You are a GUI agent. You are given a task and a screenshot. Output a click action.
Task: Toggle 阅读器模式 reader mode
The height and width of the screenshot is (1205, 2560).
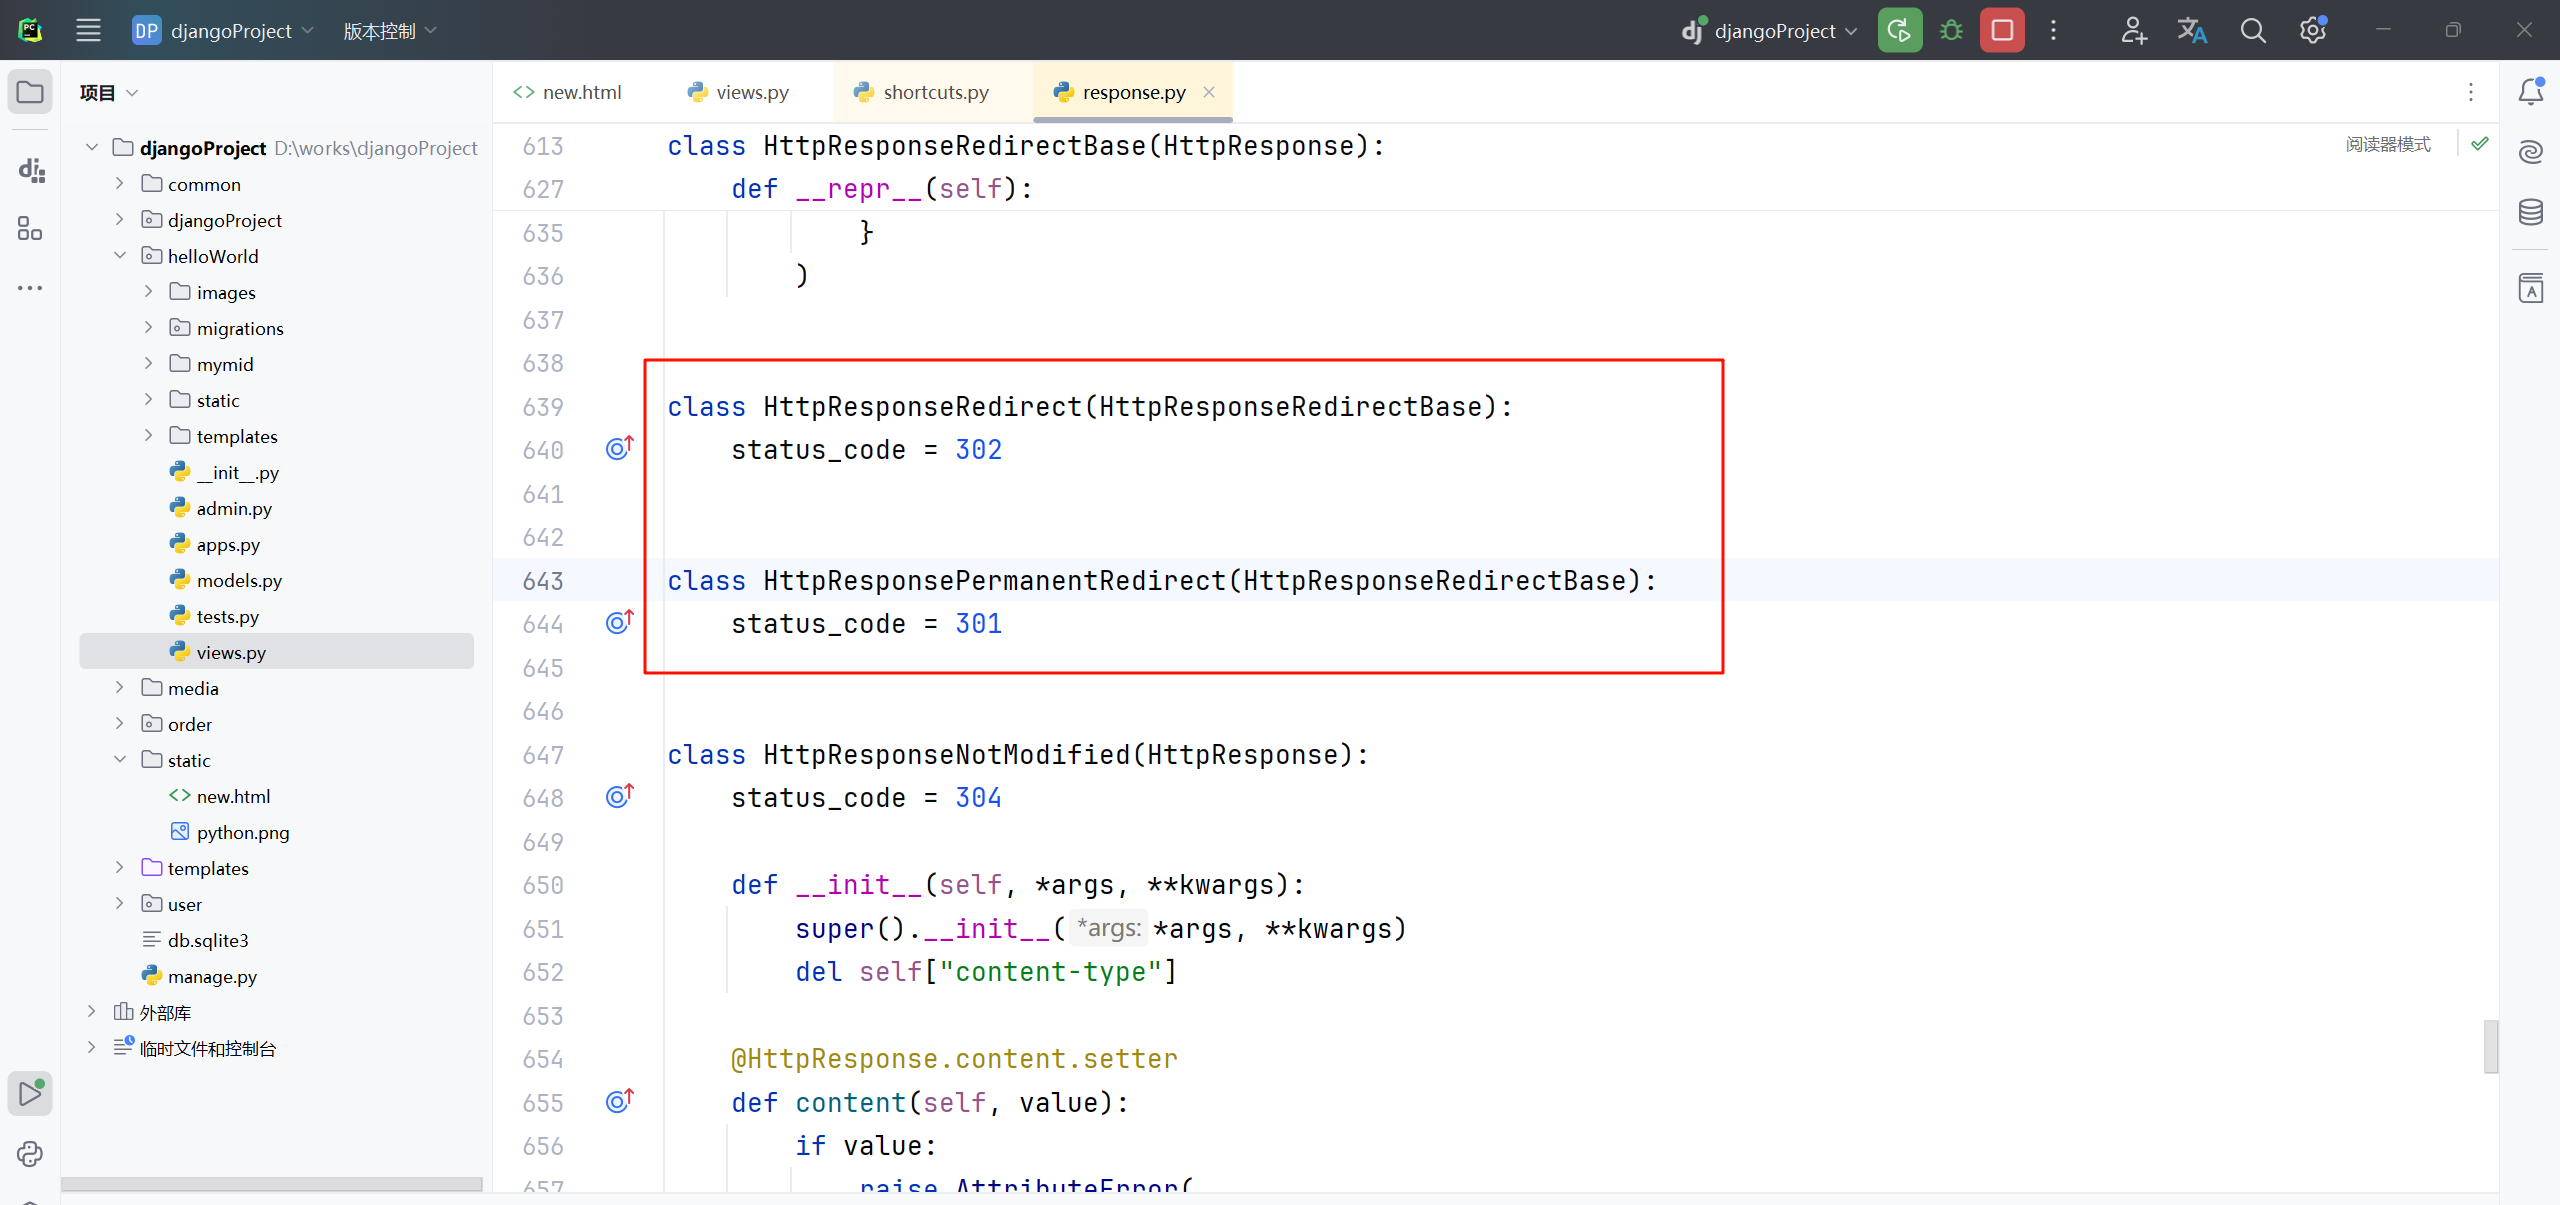[2388, 144]
